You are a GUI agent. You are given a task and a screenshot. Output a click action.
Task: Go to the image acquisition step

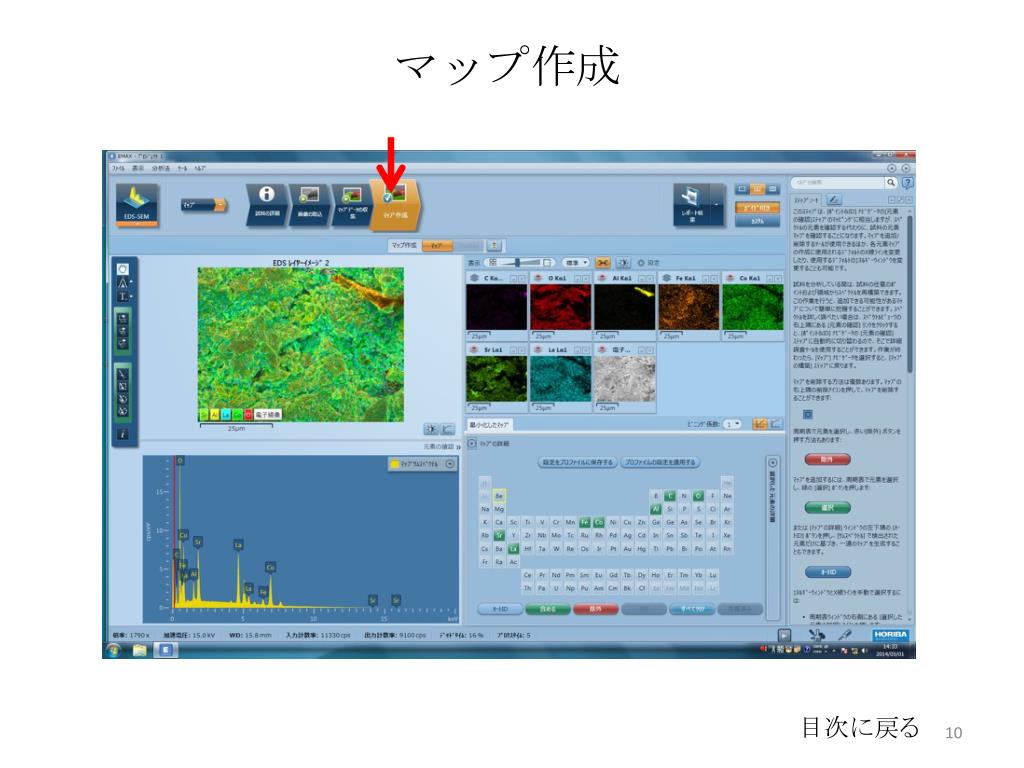pos(309,203)
